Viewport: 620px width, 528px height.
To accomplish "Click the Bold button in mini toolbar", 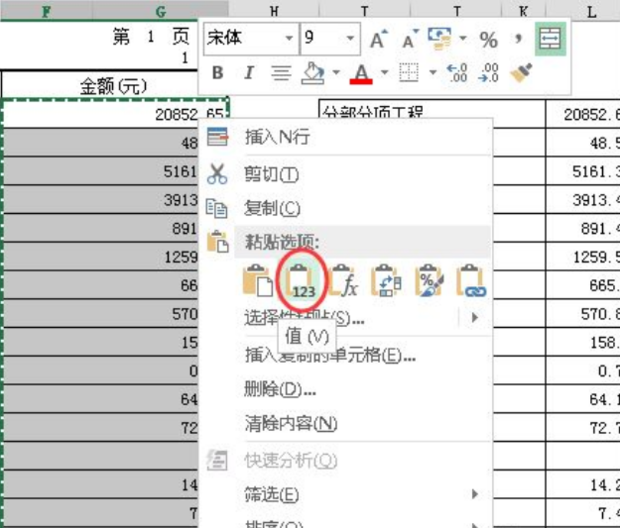I will (x=217, y=73).
